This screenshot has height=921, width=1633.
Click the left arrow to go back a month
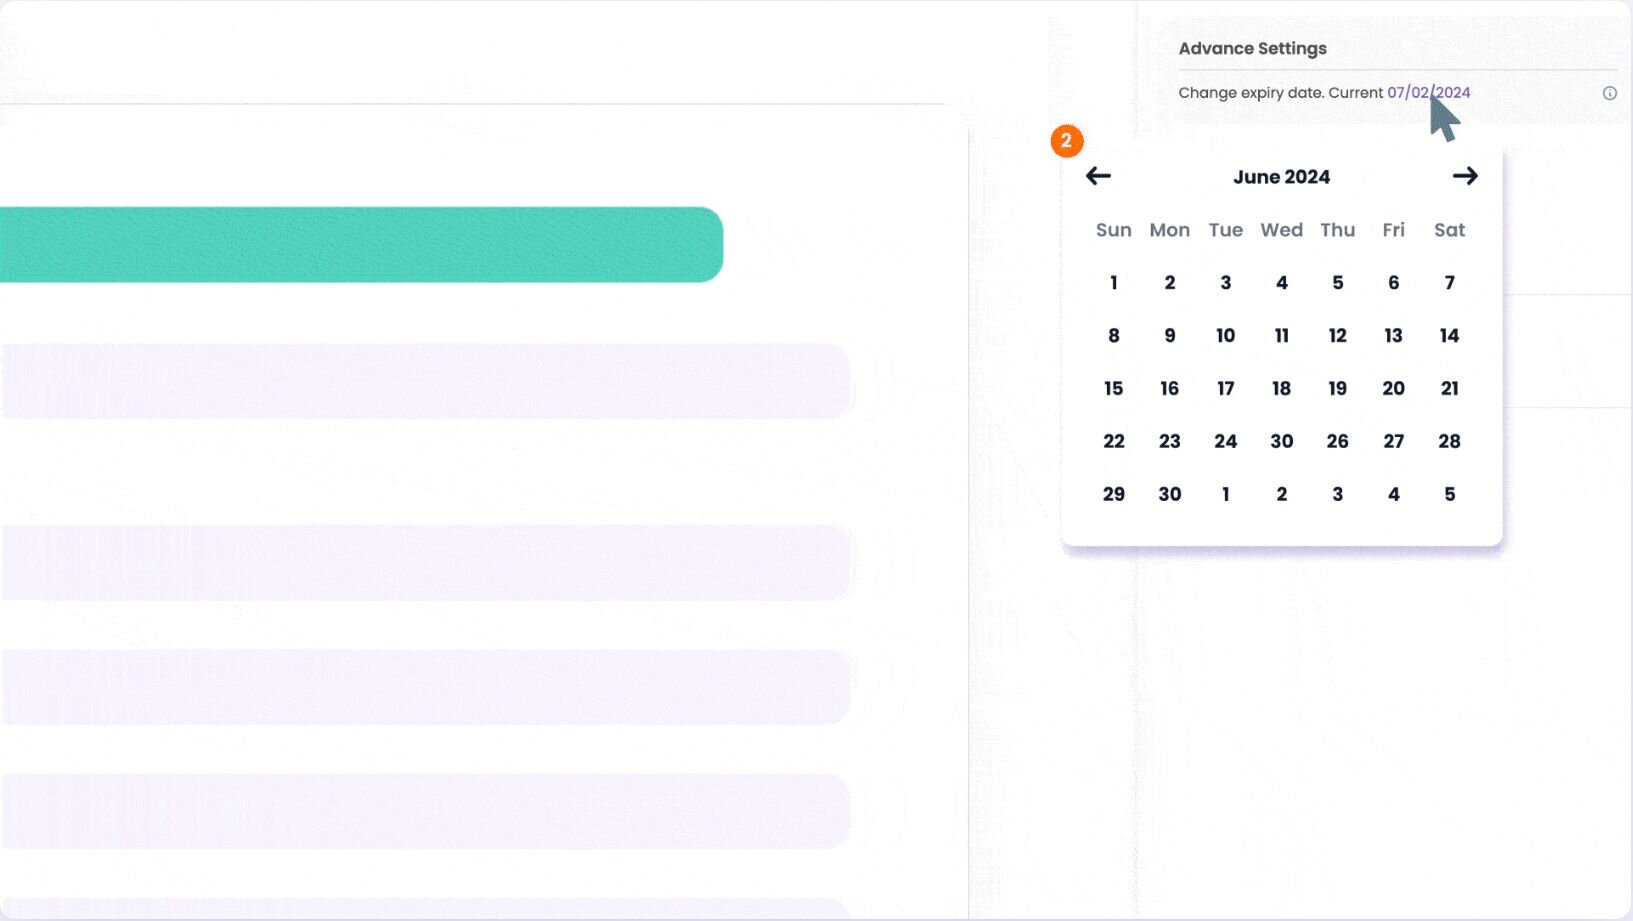click(x=1099, y=175)
